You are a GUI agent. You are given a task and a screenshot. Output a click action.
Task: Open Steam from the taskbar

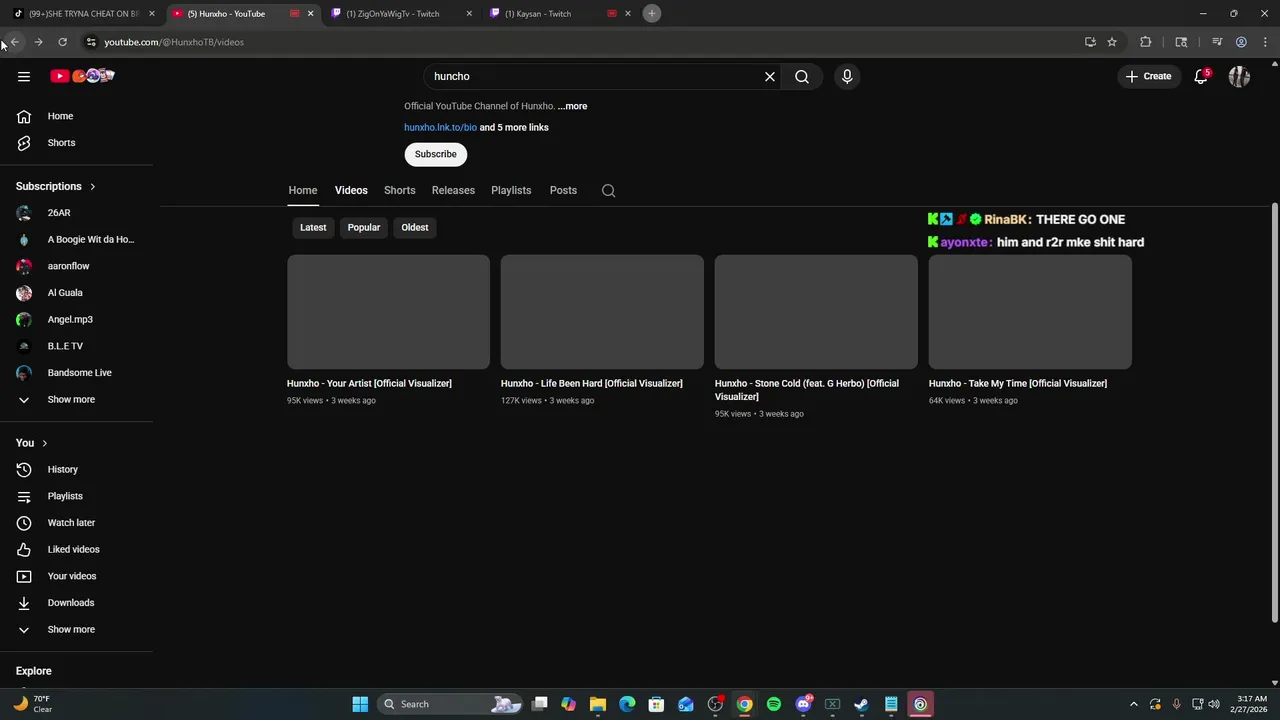861,704
